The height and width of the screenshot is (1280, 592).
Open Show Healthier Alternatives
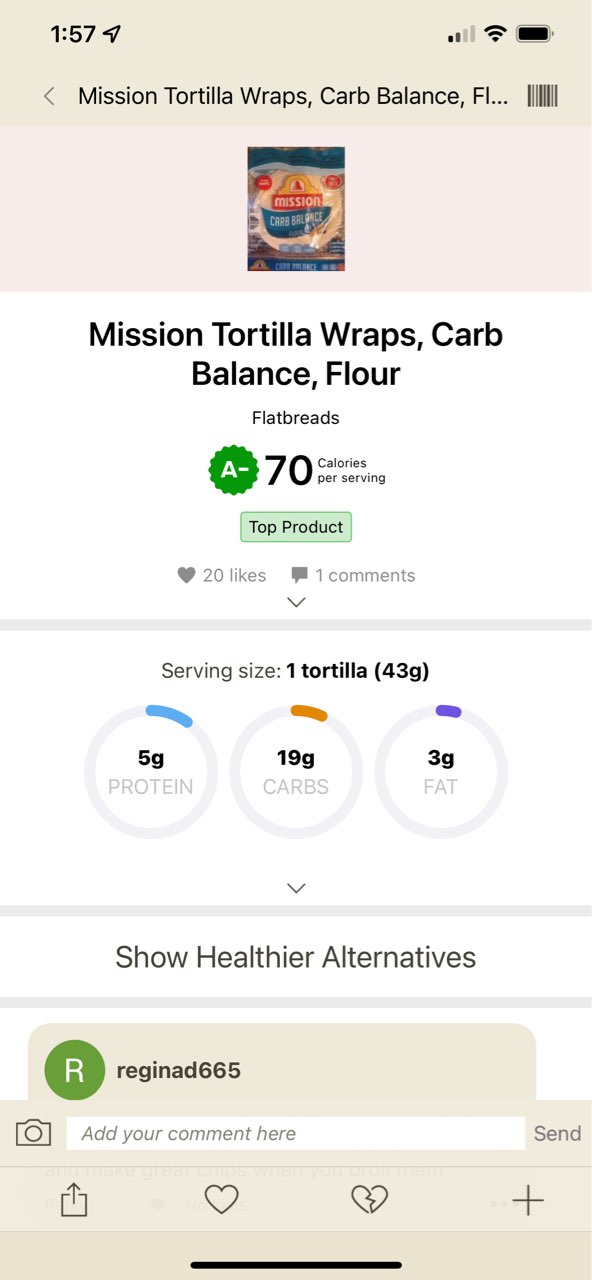pyautogui.click(x=295, y=957)
